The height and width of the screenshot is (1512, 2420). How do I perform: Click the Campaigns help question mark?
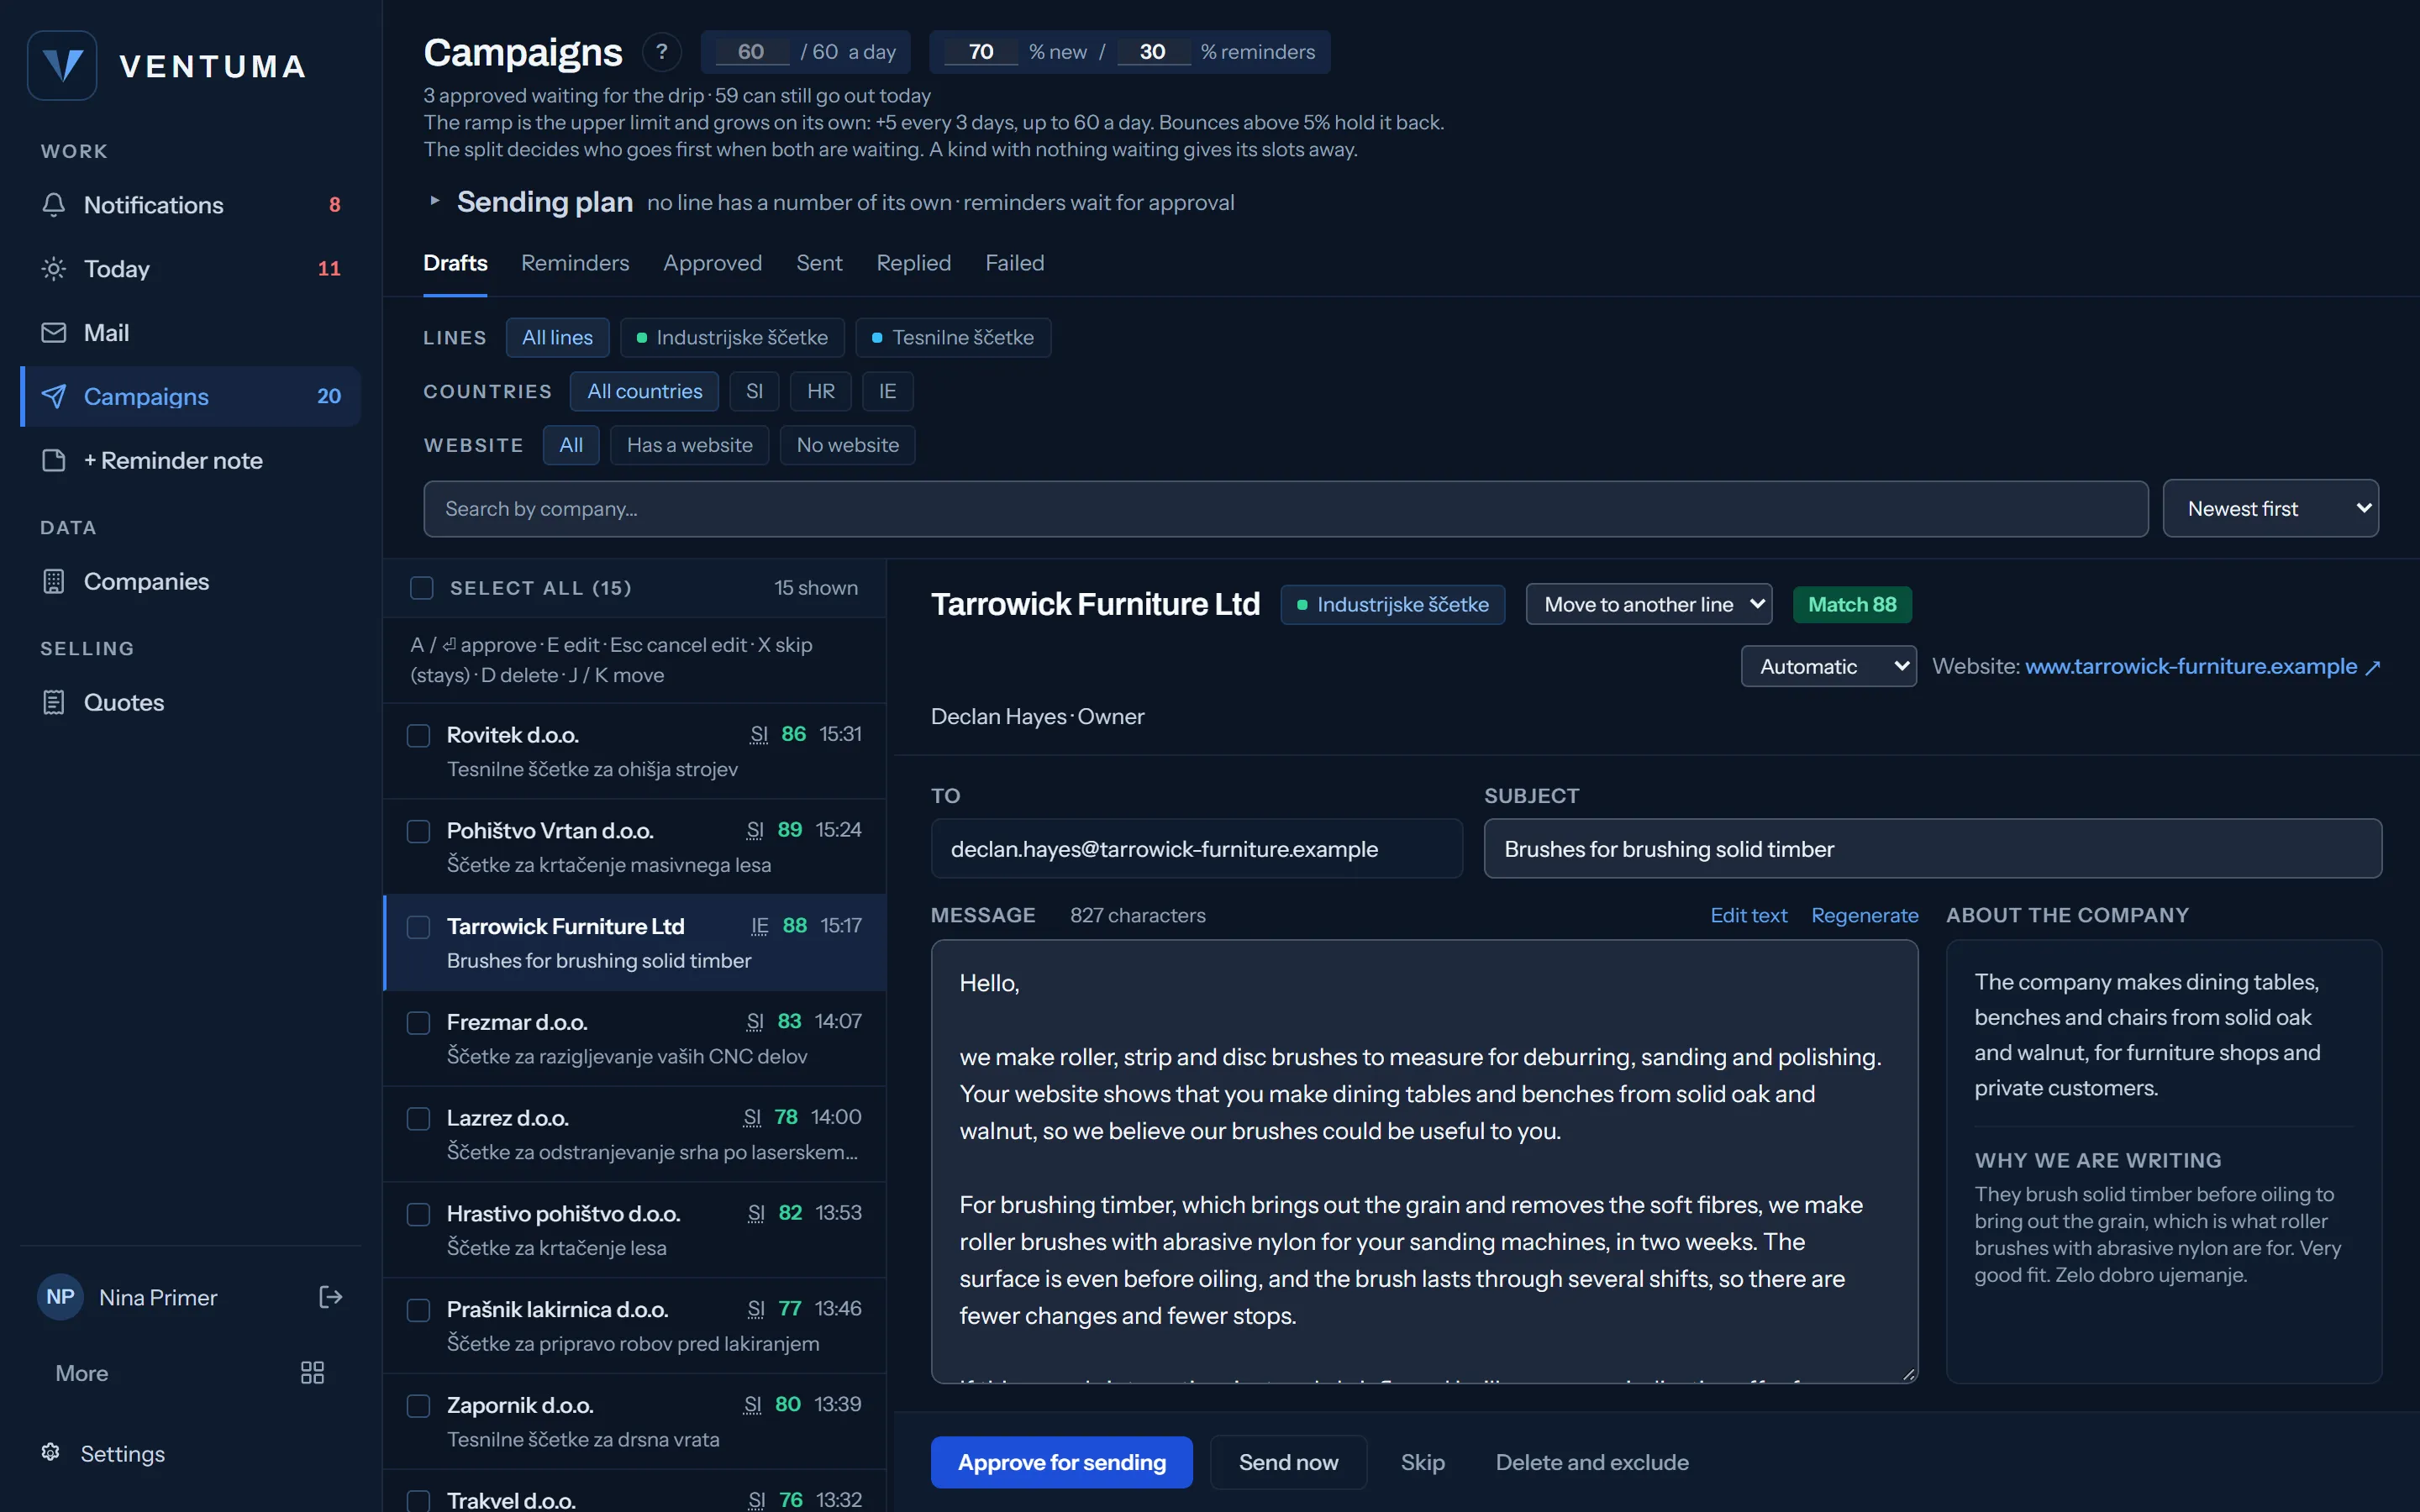(x=661, y=52)
